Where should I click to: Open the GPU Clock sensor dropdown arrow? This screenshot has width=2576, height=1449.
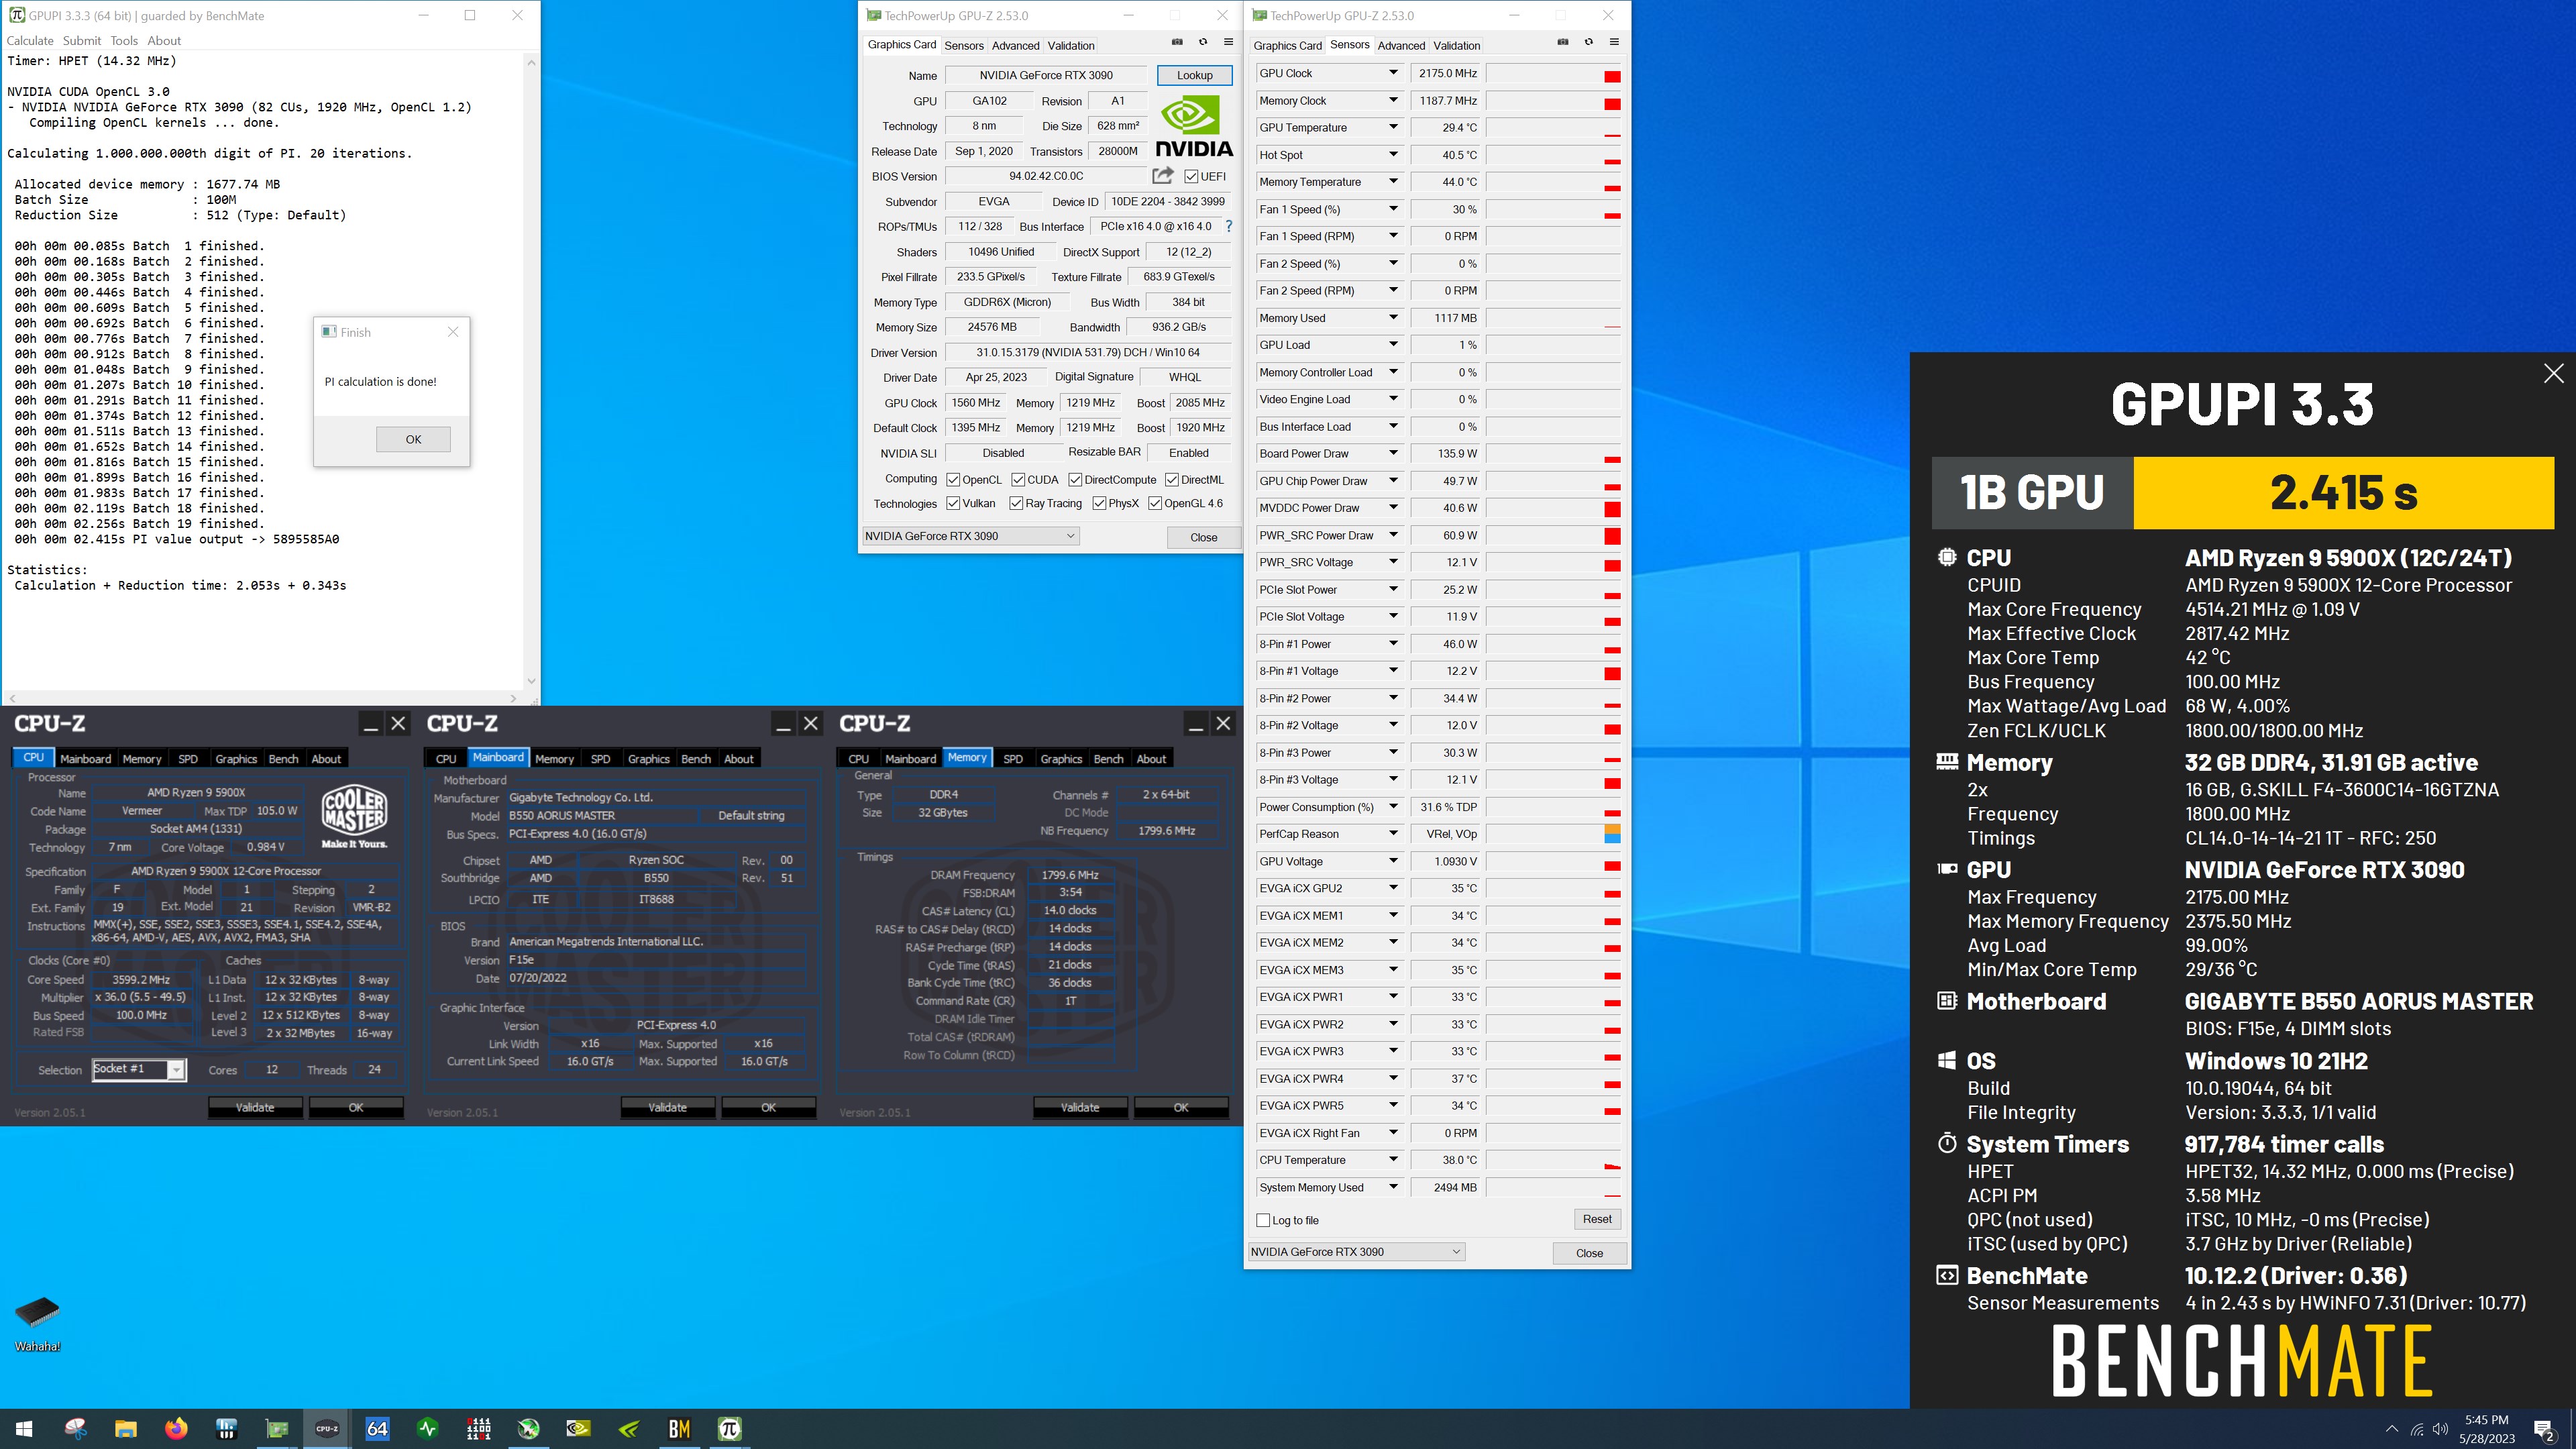click(1393, 73)
